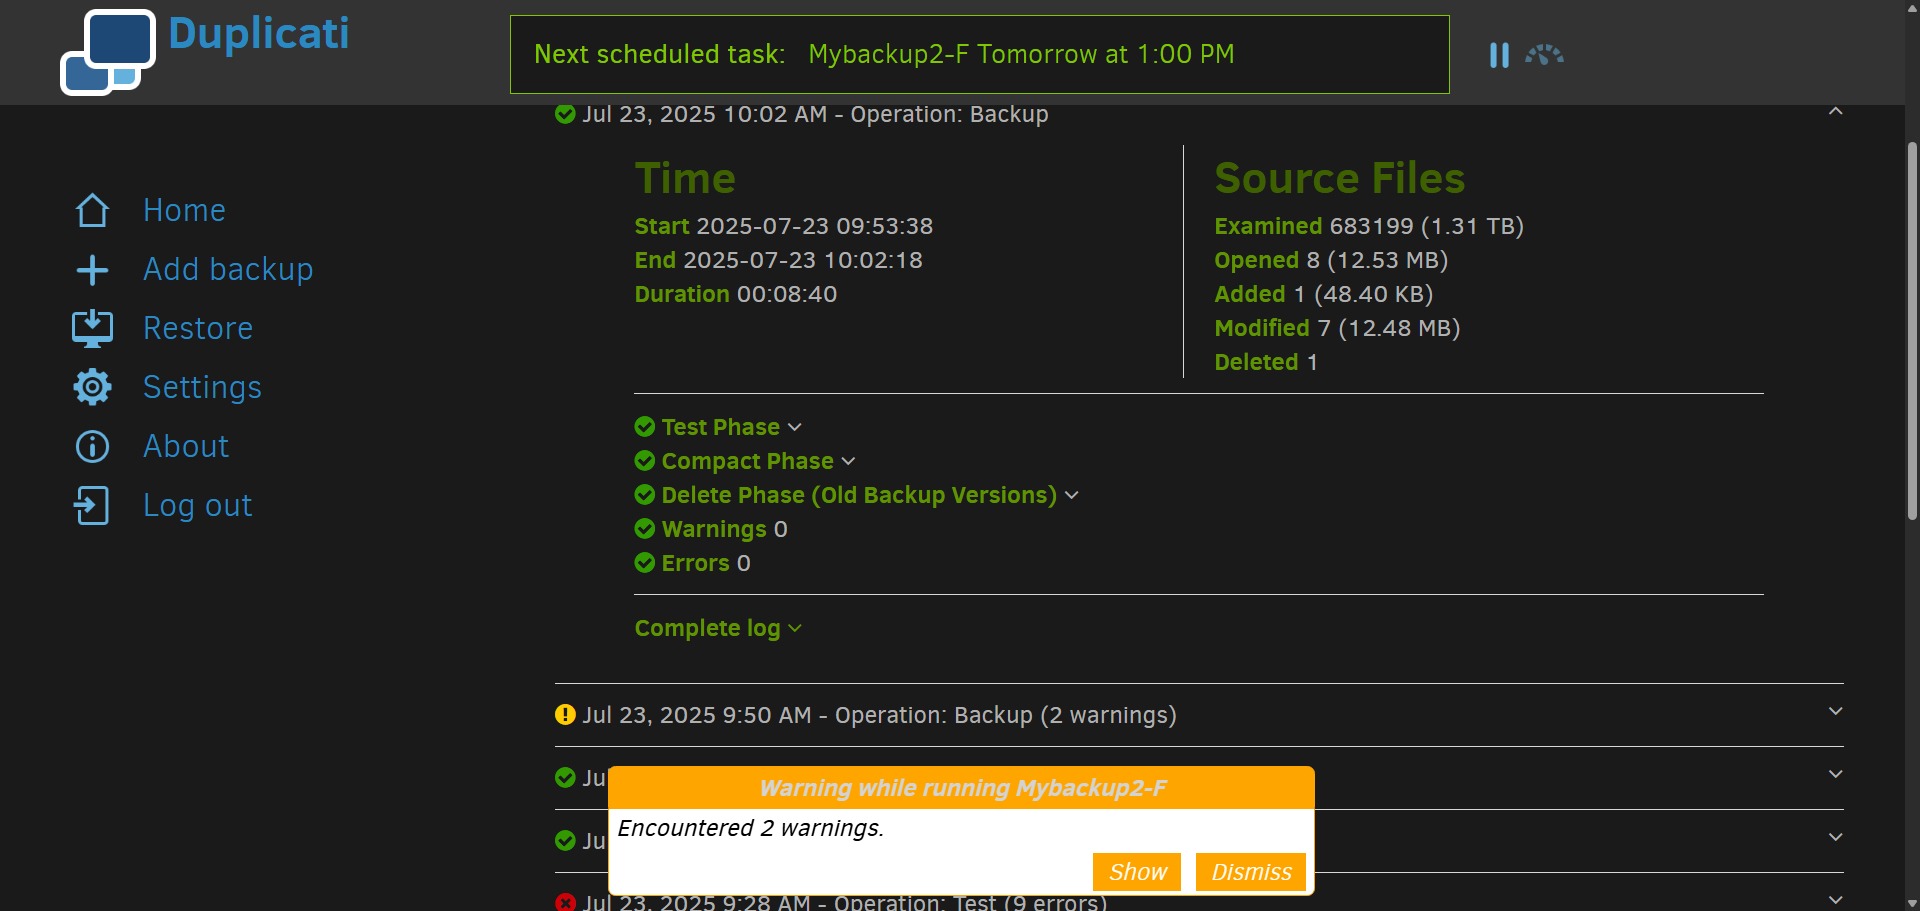Open the Add backup menu item
The height and width of the screenshot is (911, 1920).
point(228,269)
